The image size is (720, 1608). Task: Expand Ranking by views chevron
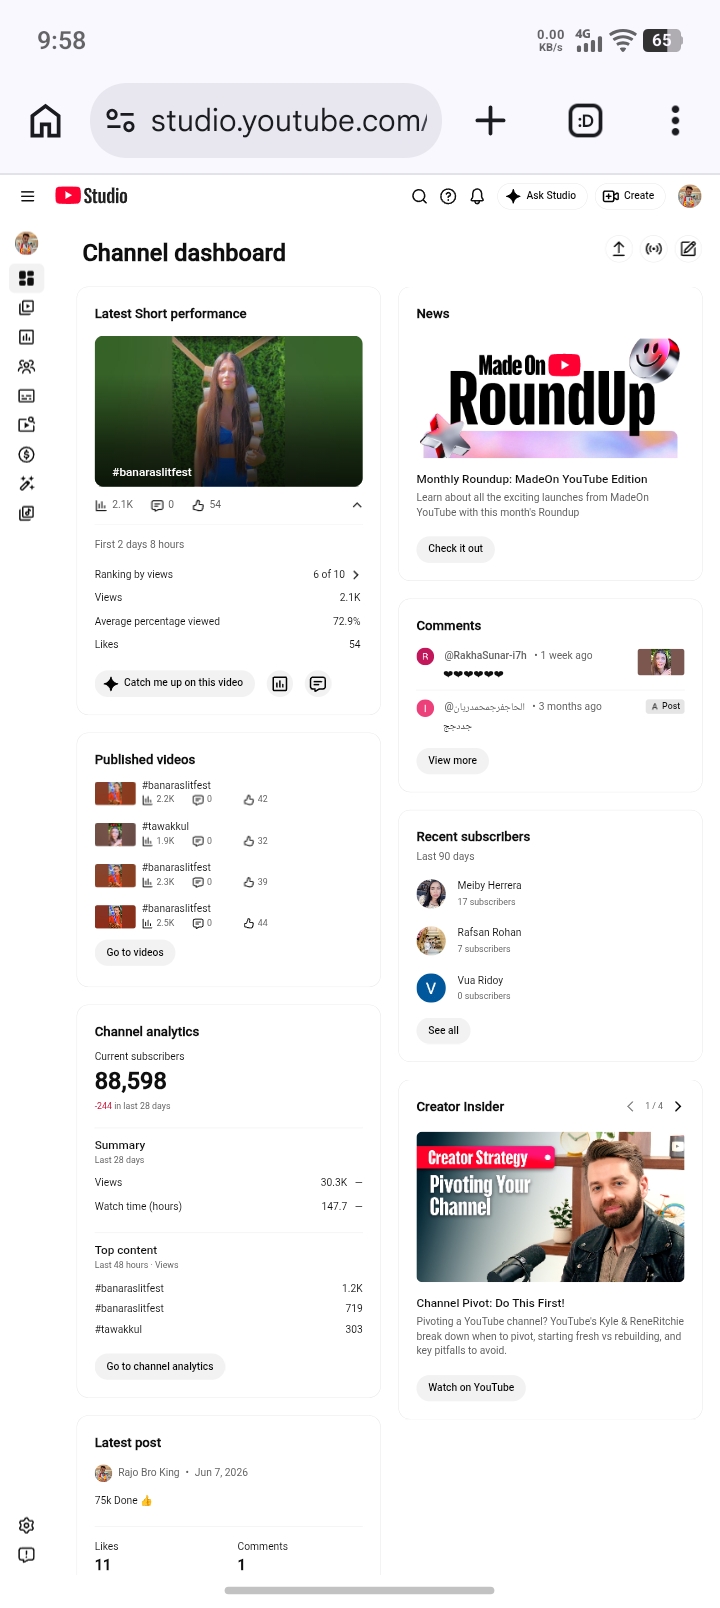click(x=356, y=575)
